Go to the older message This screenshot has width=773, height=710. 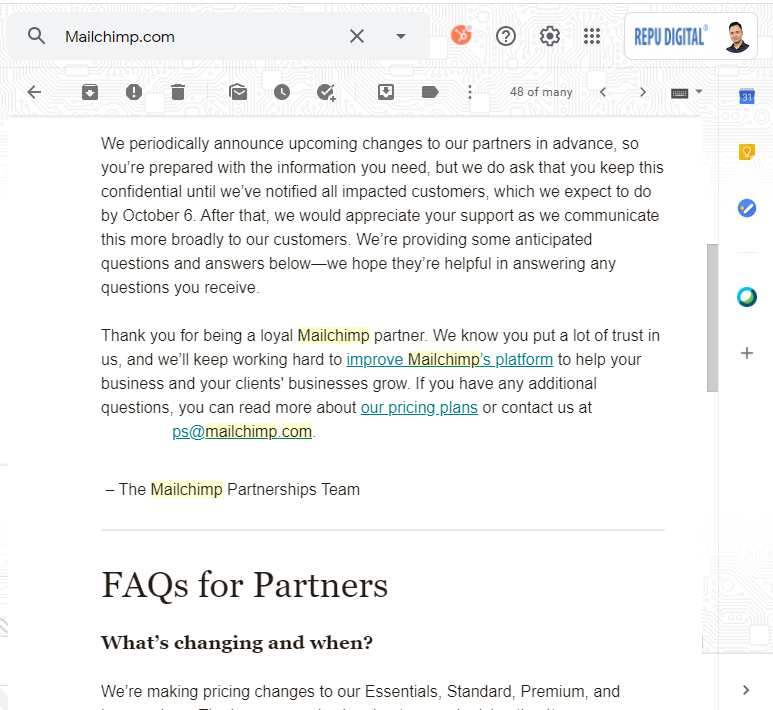tap(642, 92)
